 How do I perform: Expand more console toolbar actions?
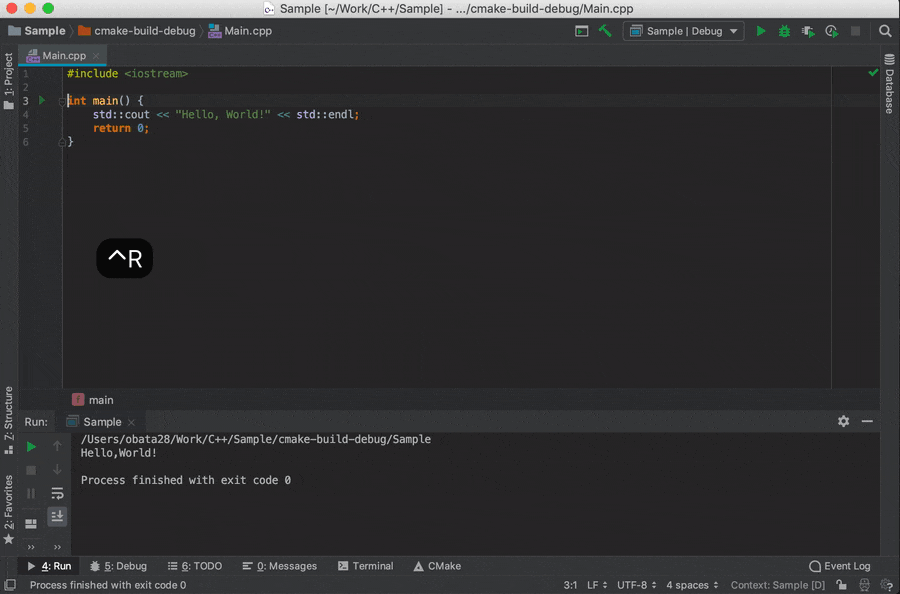pos(57,547)
